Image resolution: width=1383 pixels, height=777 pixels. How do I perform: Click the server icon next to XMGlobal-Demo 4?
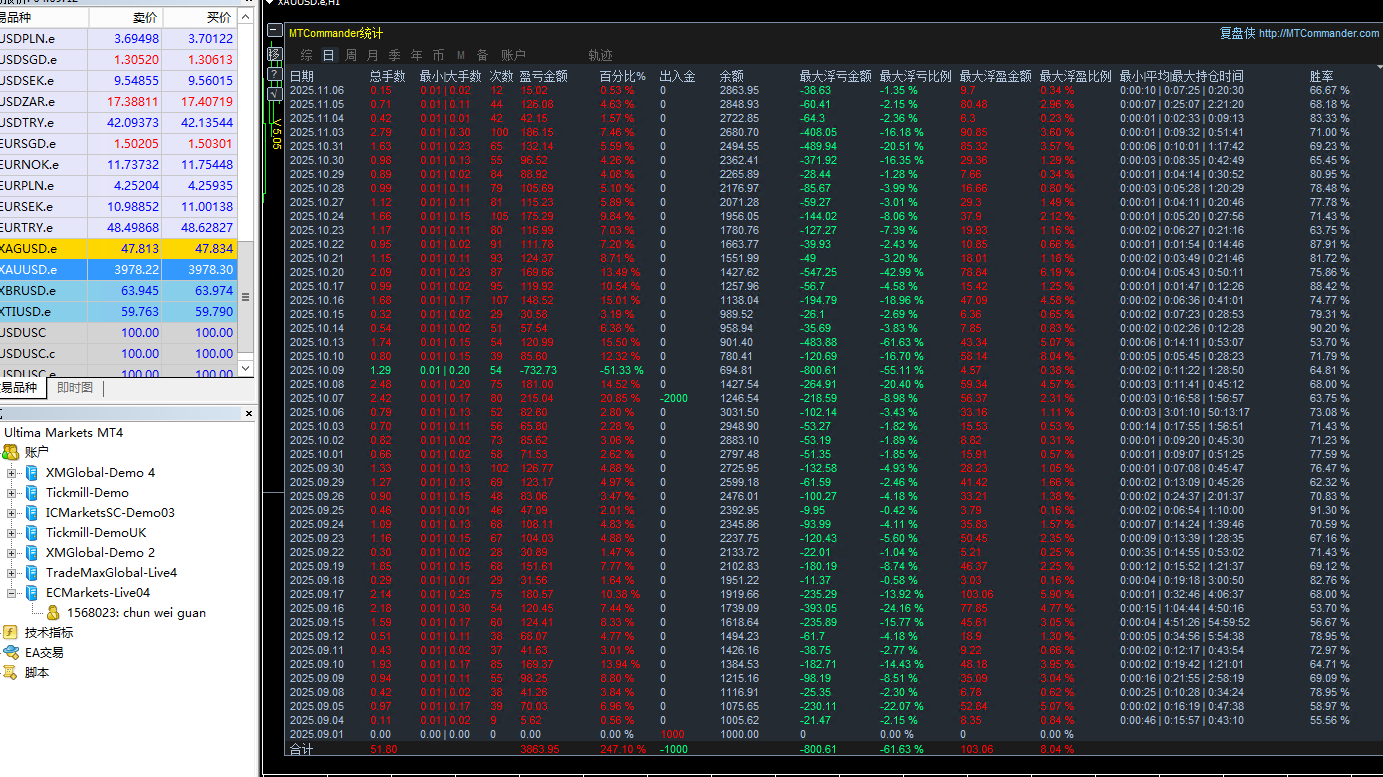(32, 472)
